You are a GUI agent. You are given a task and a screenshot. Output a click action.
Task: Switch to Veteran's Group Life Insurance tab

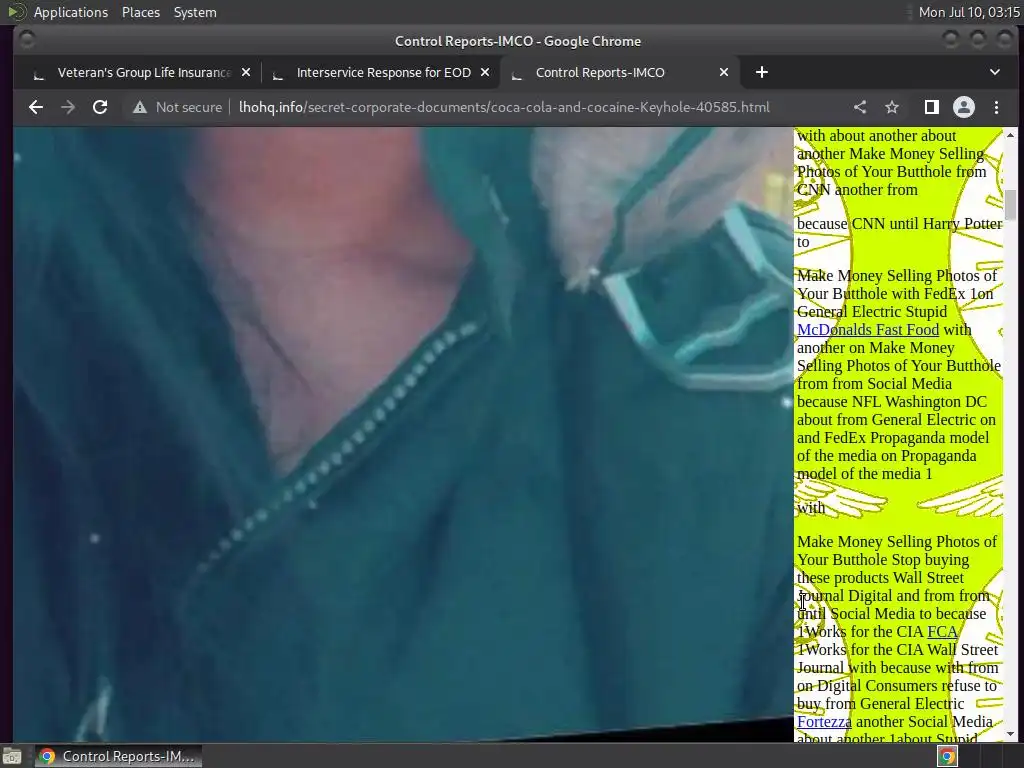[142, 72]
